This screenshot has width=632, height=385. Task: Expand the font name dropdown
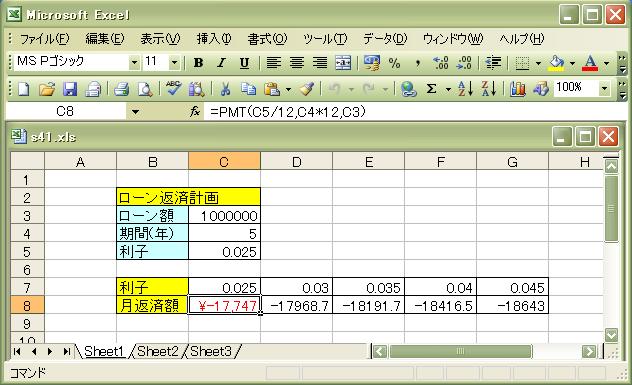tap(134, 62)
